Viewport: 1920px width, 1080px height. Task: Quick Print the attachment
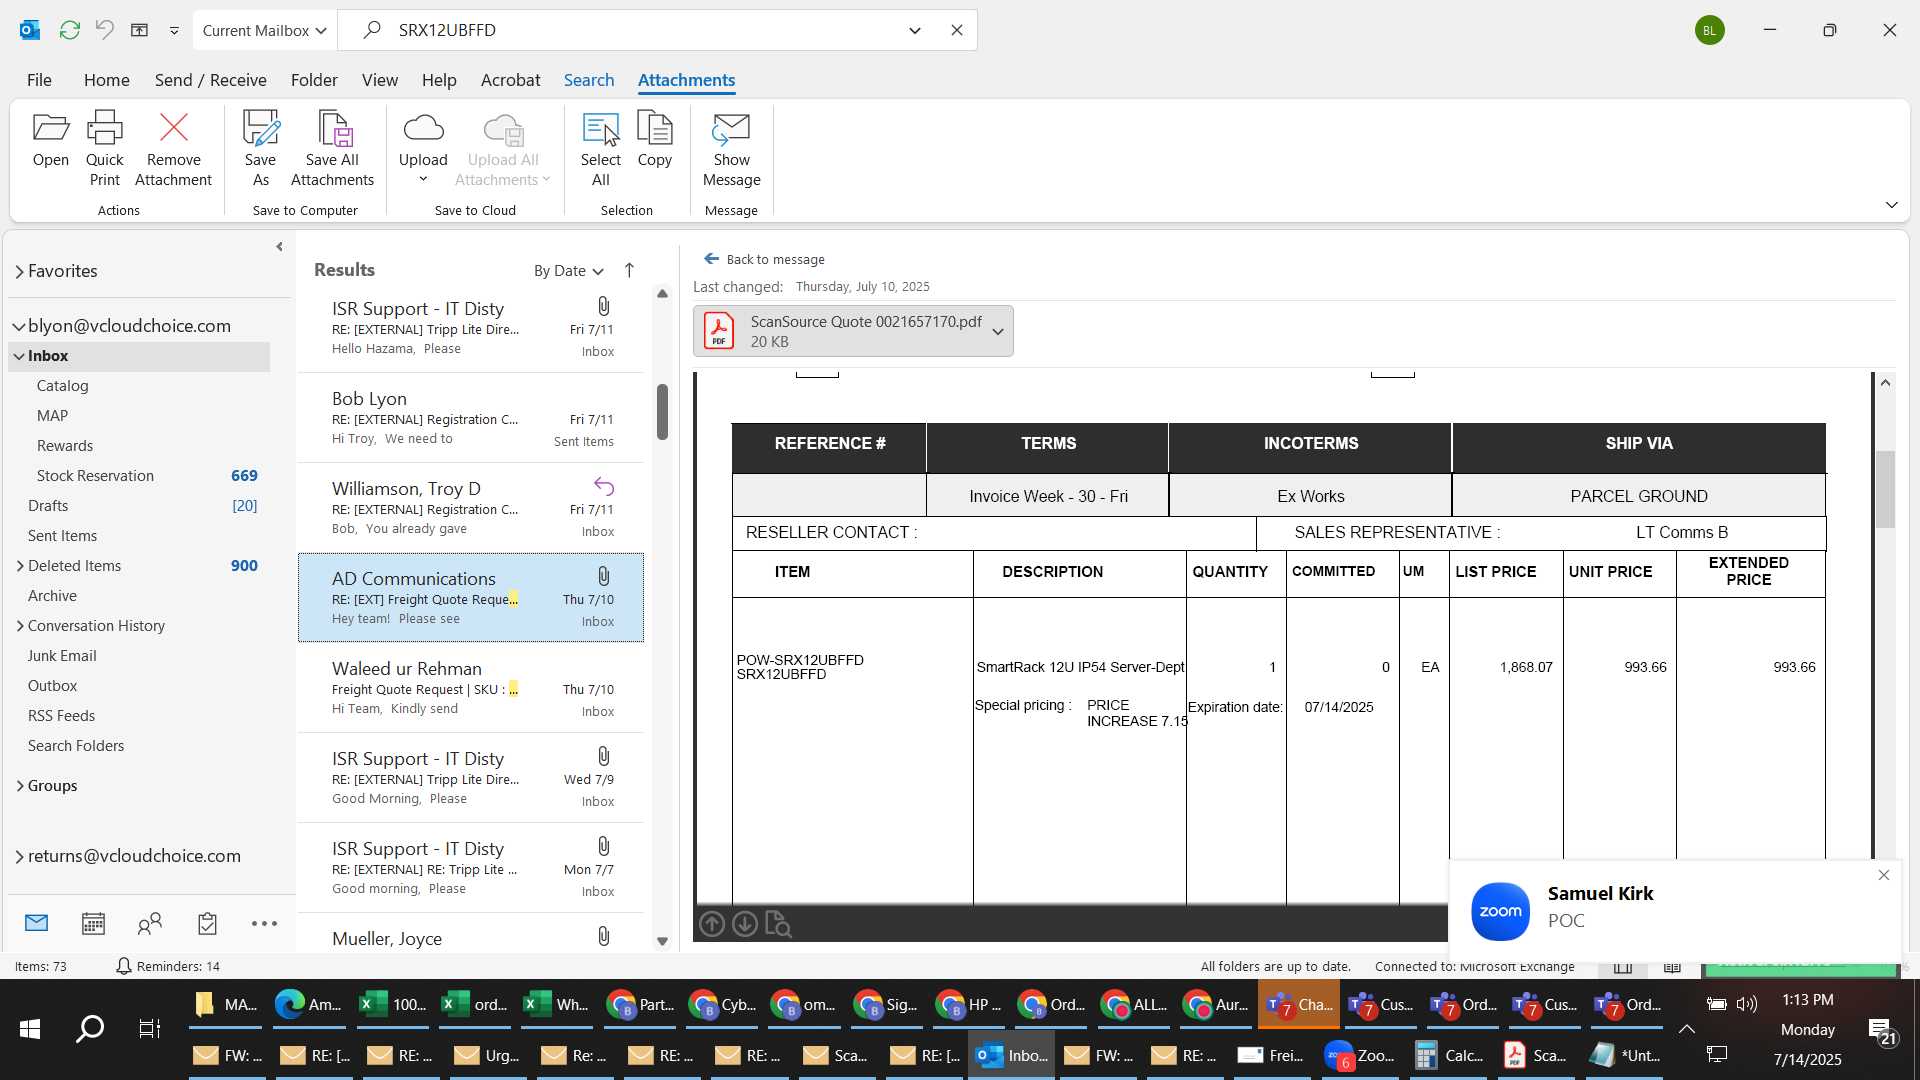[104, 148]
